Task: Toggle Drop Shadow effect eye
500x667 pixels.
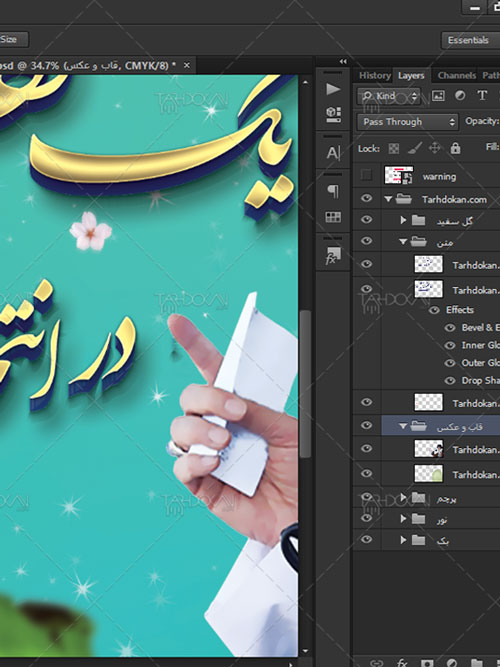Action: pos(450,381)
